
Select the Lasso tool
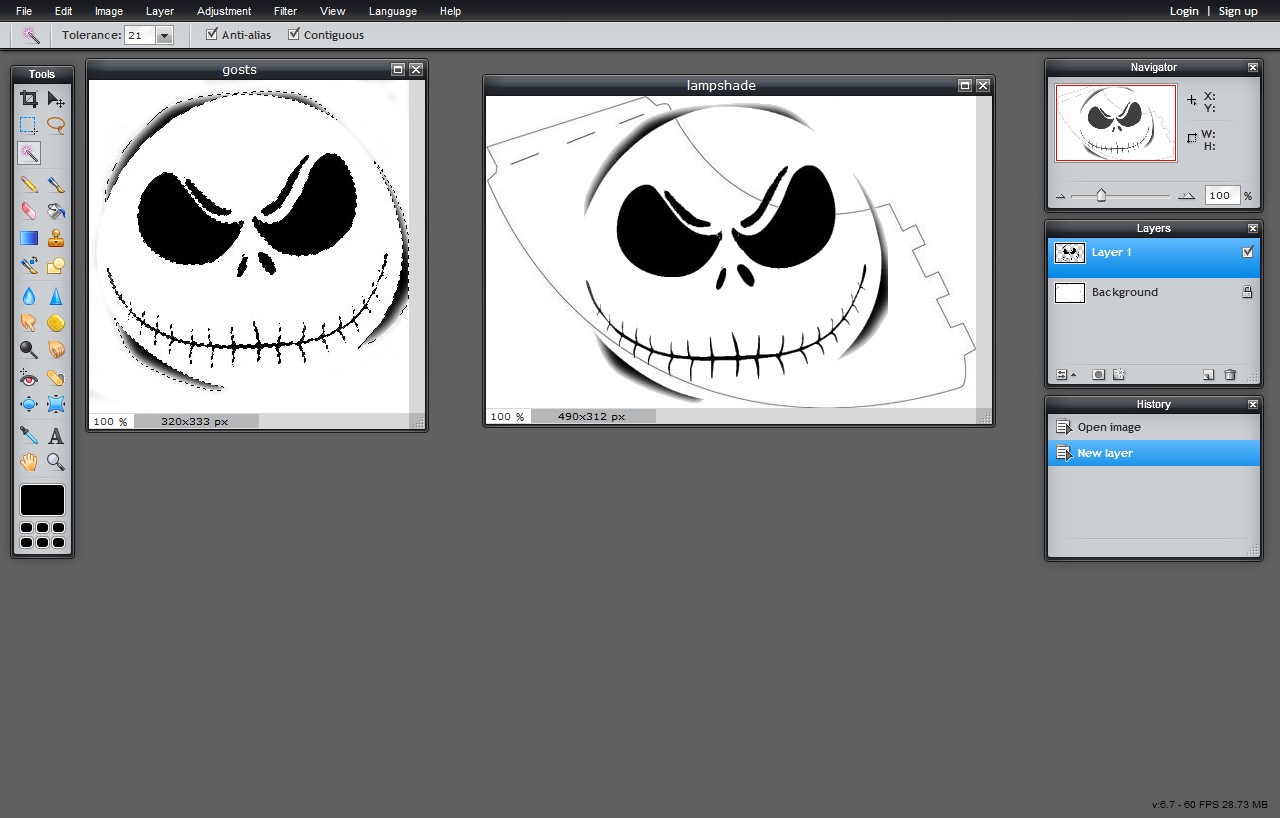point(56,126)
